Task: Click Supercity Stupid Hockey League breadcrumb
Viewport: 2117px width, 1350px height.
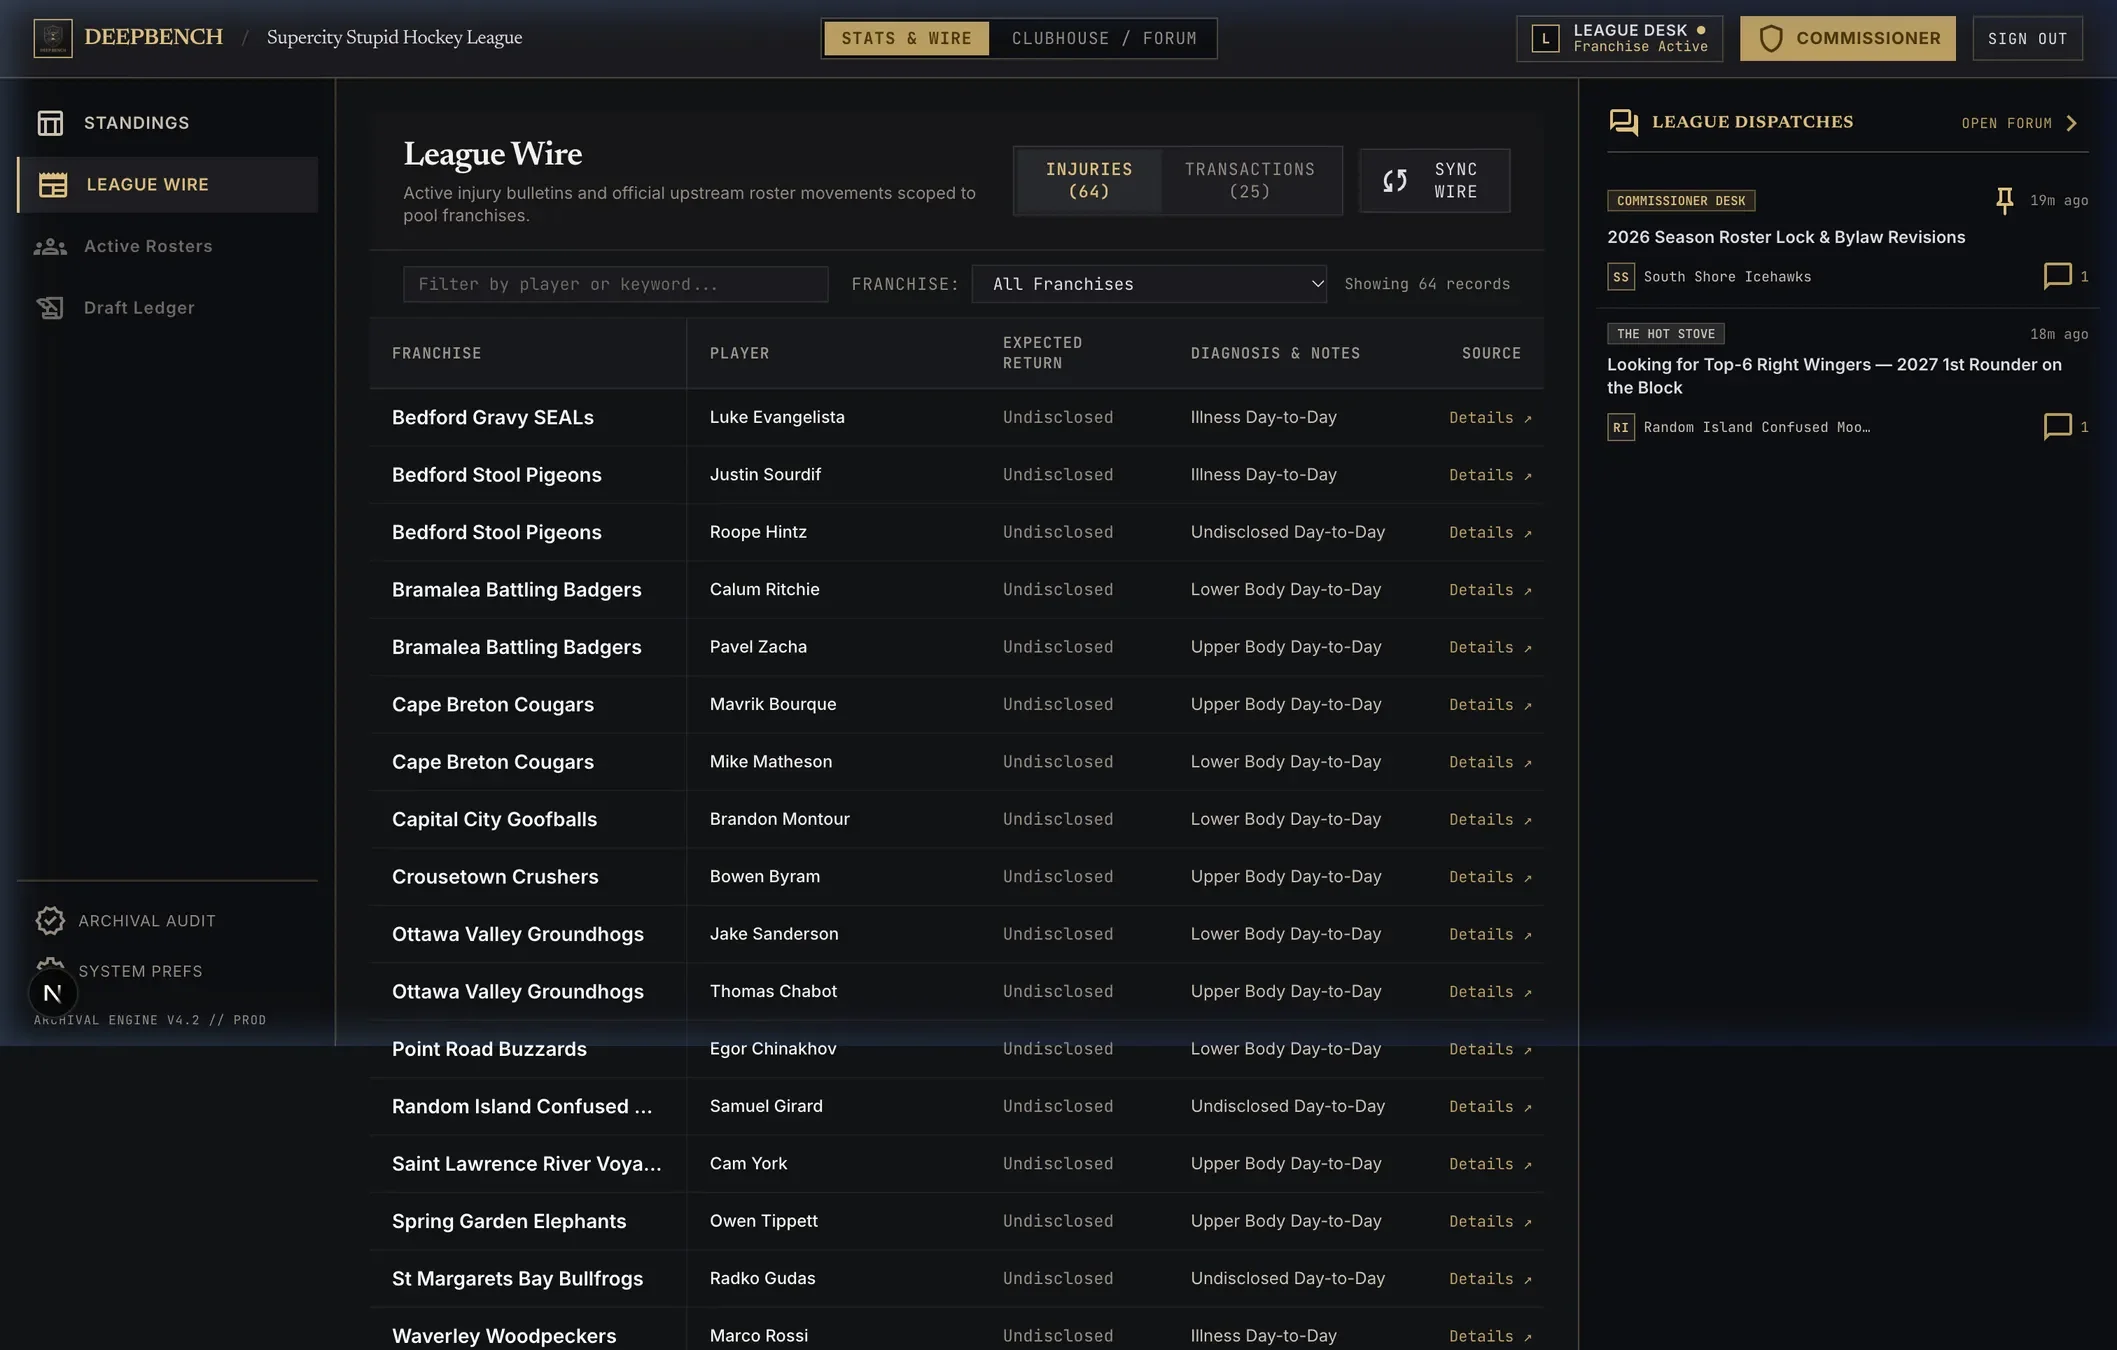Action: (x=394, y=38)
